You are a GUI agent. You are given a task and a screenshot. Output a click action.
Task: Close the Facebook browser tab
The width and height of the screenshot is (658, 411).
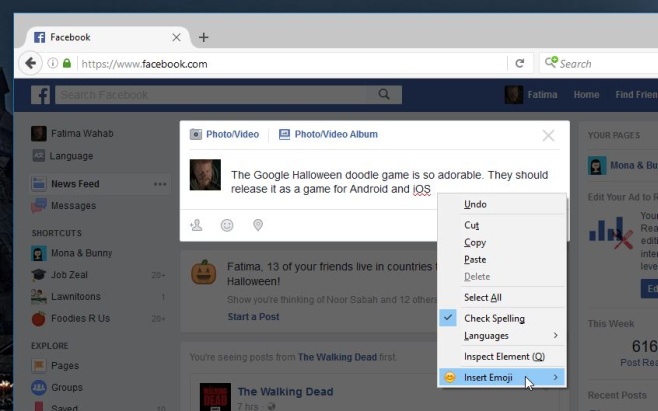176,37
